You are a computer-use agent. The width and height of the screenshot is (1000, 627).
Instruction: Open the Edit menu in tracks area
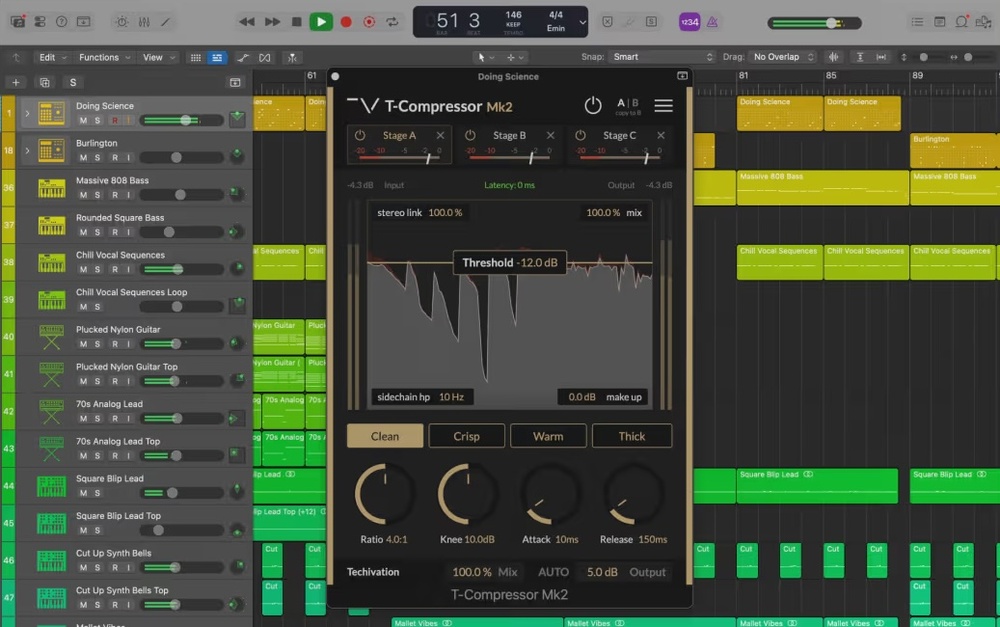[51, 57]
